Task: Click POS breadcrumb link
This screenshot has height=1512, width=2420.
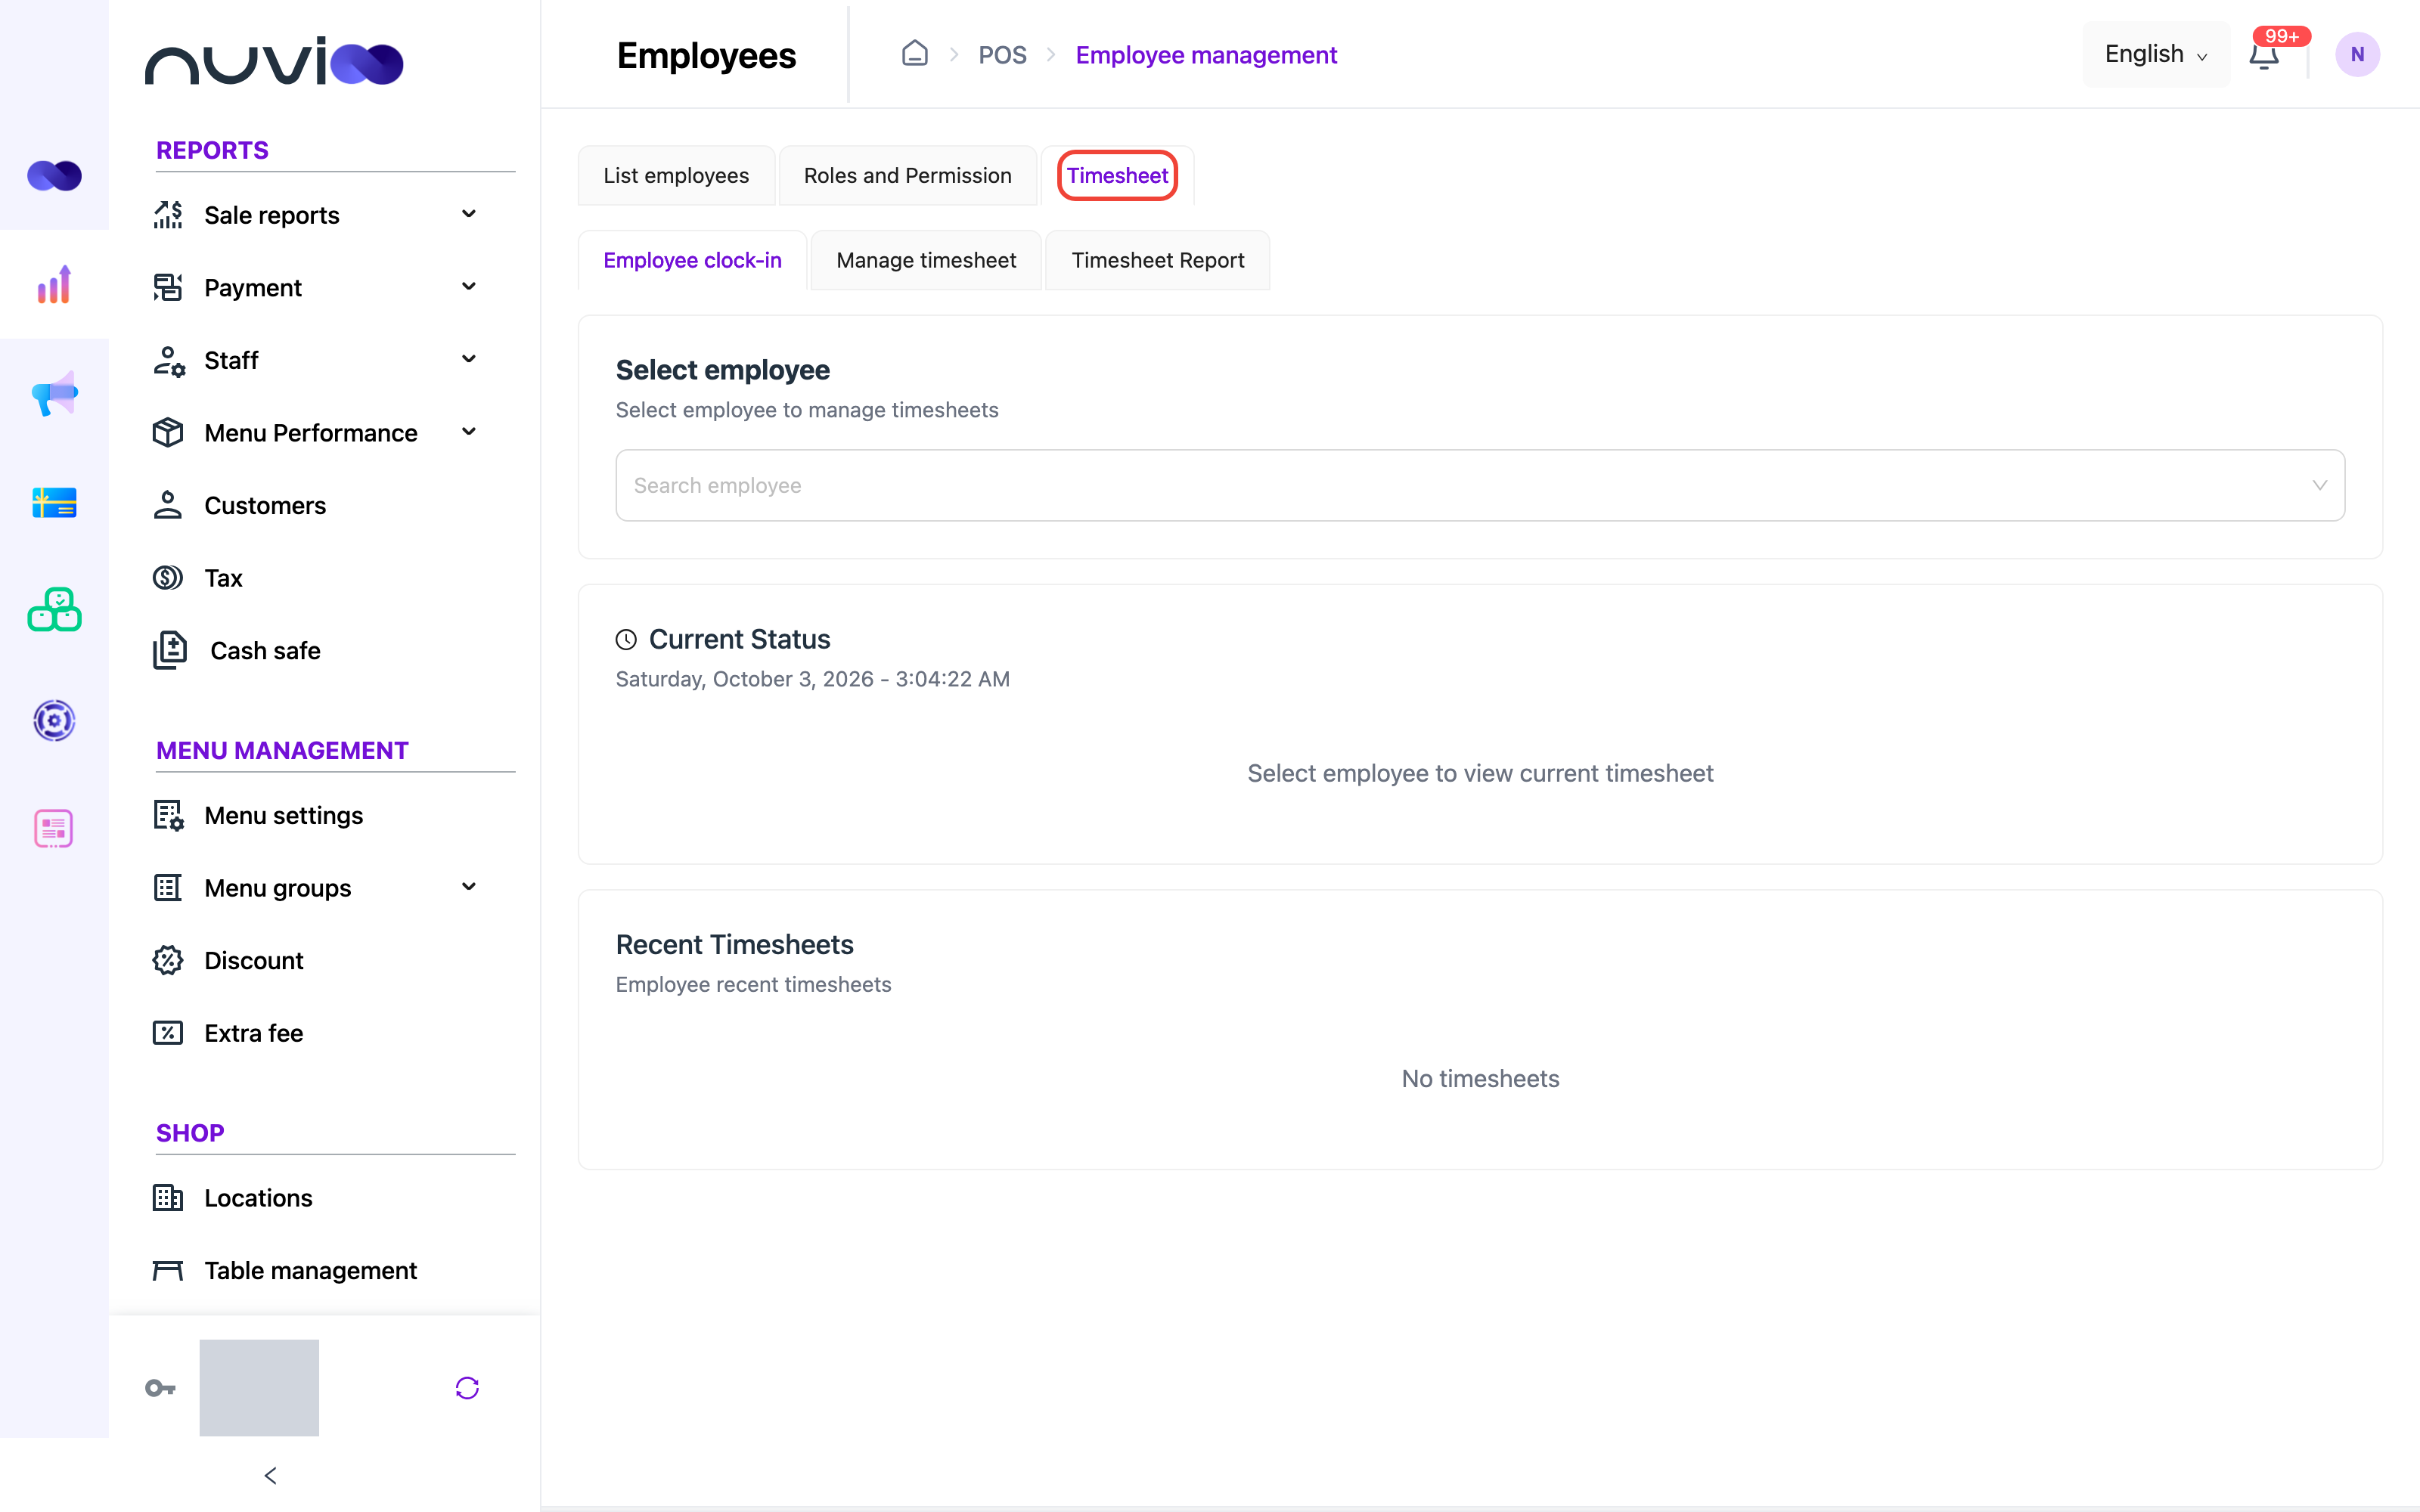Action: 1002,55
